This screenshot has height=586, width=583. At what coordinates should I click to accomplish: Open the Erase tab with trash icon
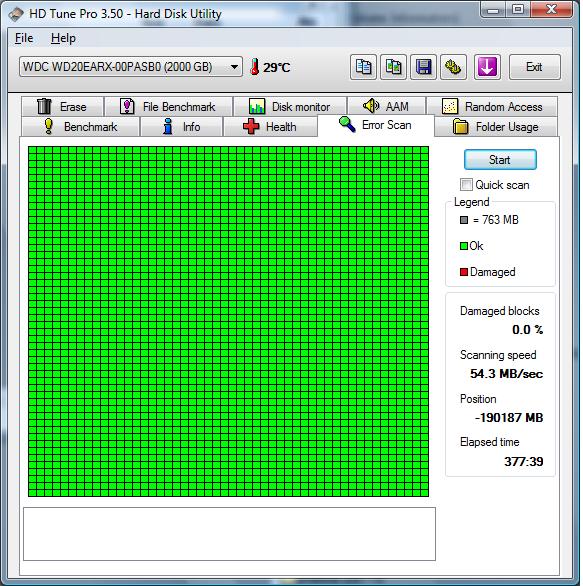point(62,107)
